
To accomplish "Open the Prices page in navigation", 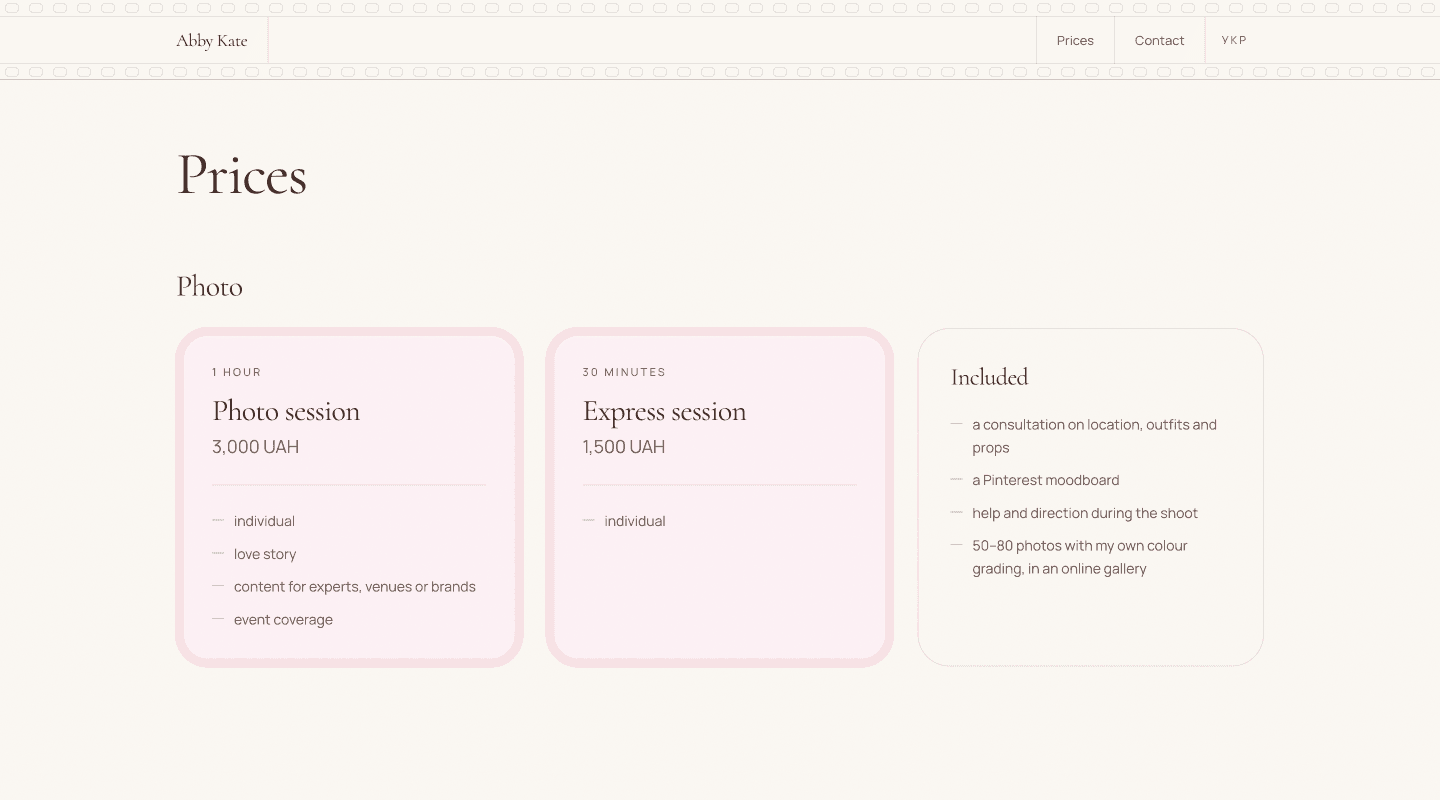I will point(1075,40).
